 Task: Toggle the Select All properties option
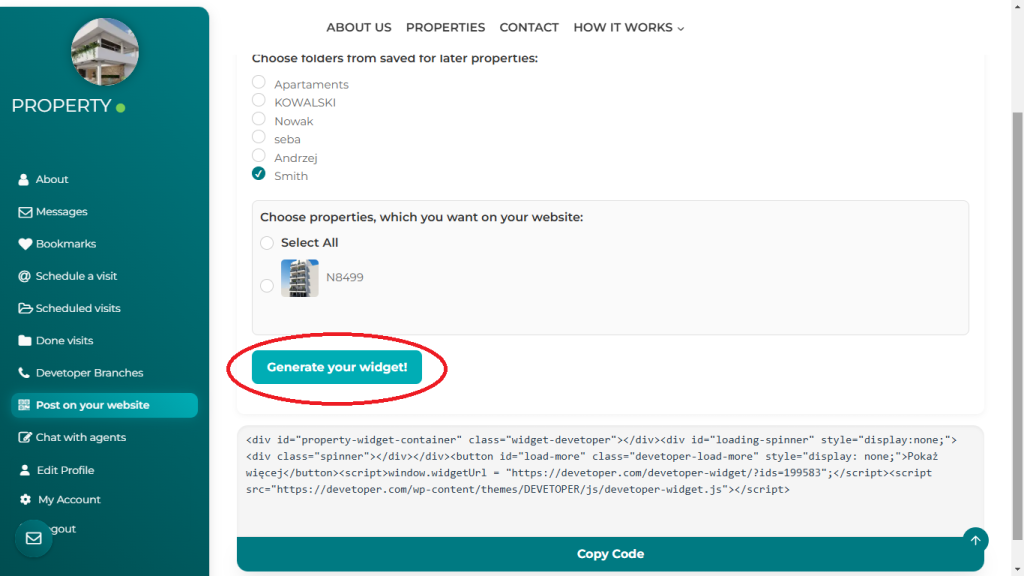pos(266,243)
